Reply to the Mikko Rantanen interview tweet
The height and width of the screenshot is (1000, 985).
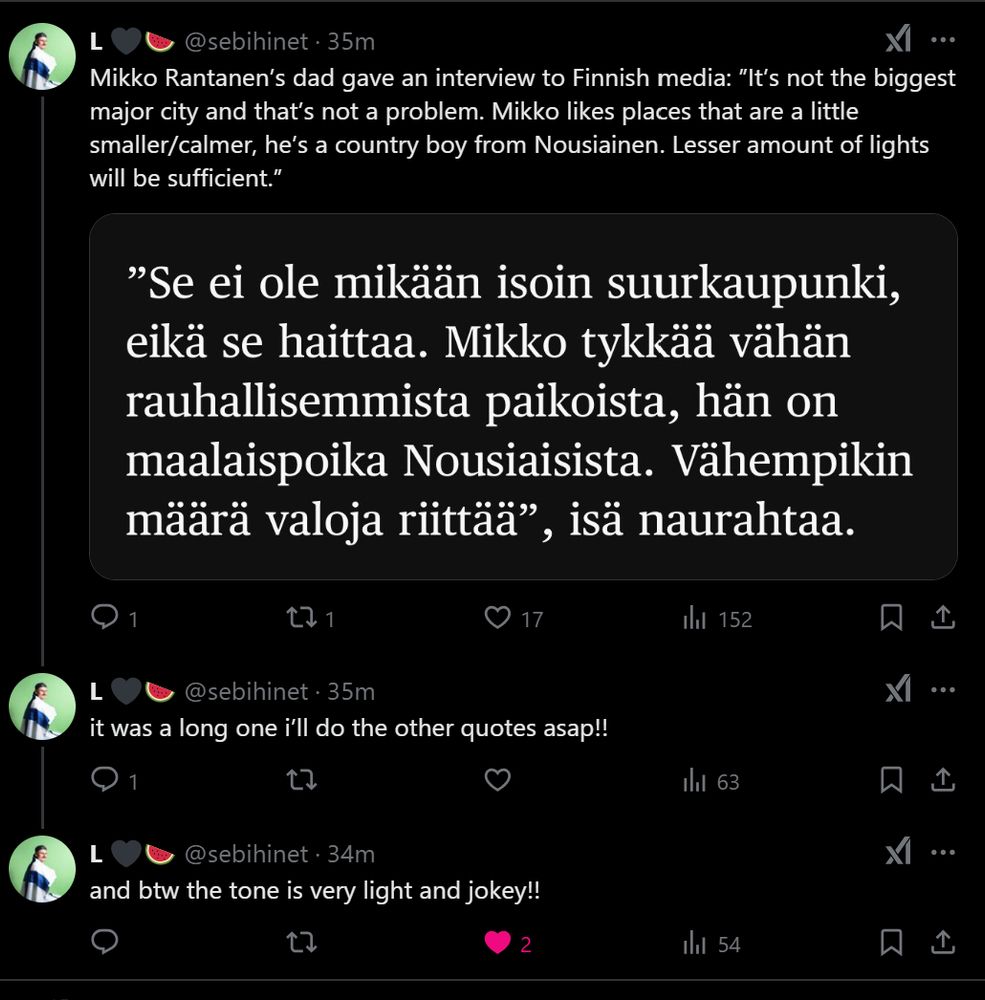point(105,619)
